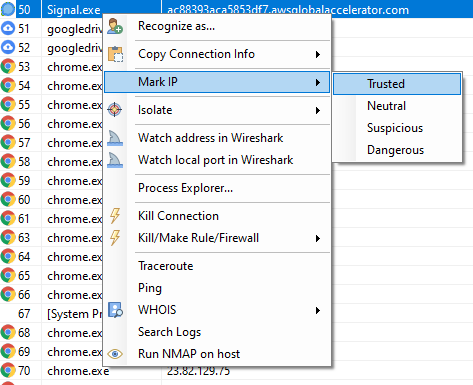This screenshot has width=473, height=385.
Task: Click the lightning bolt icon for Kill Connection
Action: point(115,216)
